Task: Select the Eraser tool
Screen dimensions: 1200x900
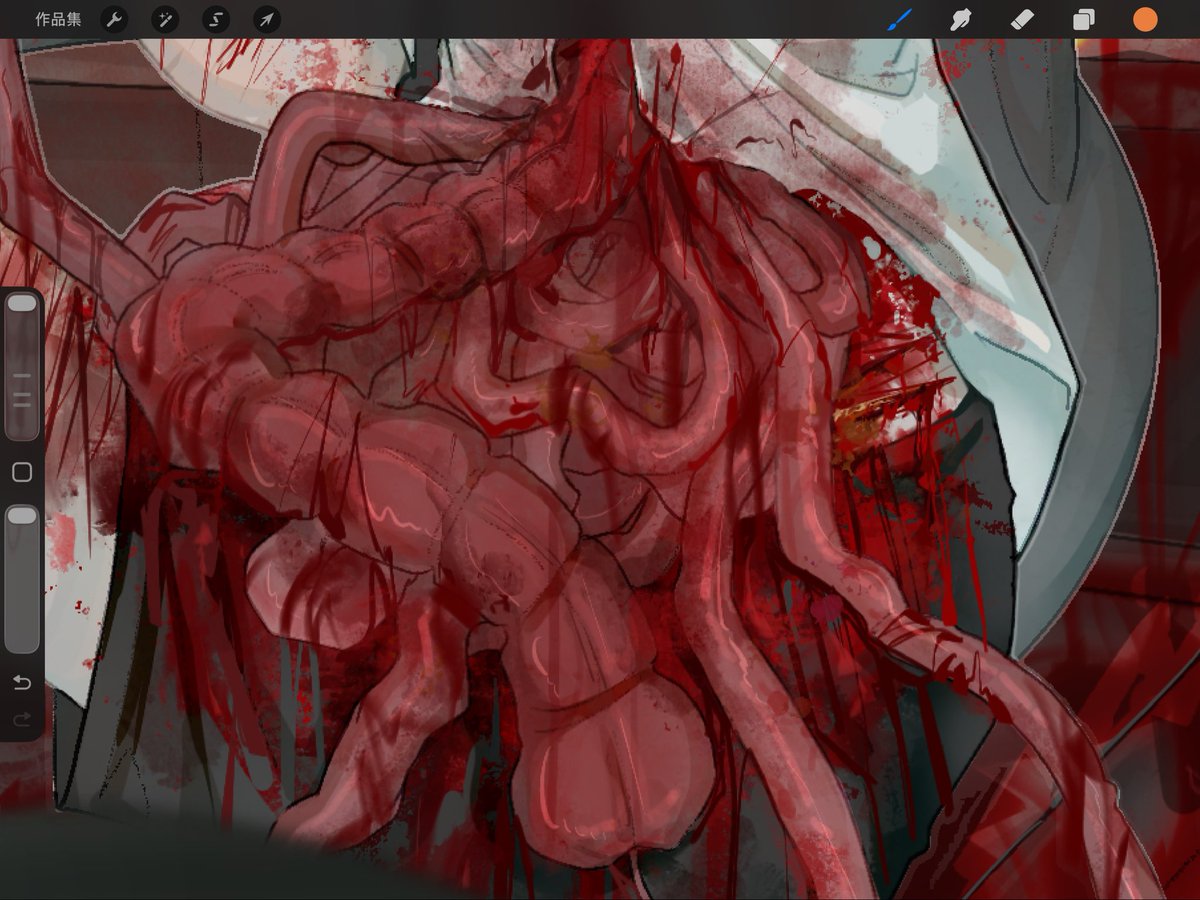Action: [1022, 19]
